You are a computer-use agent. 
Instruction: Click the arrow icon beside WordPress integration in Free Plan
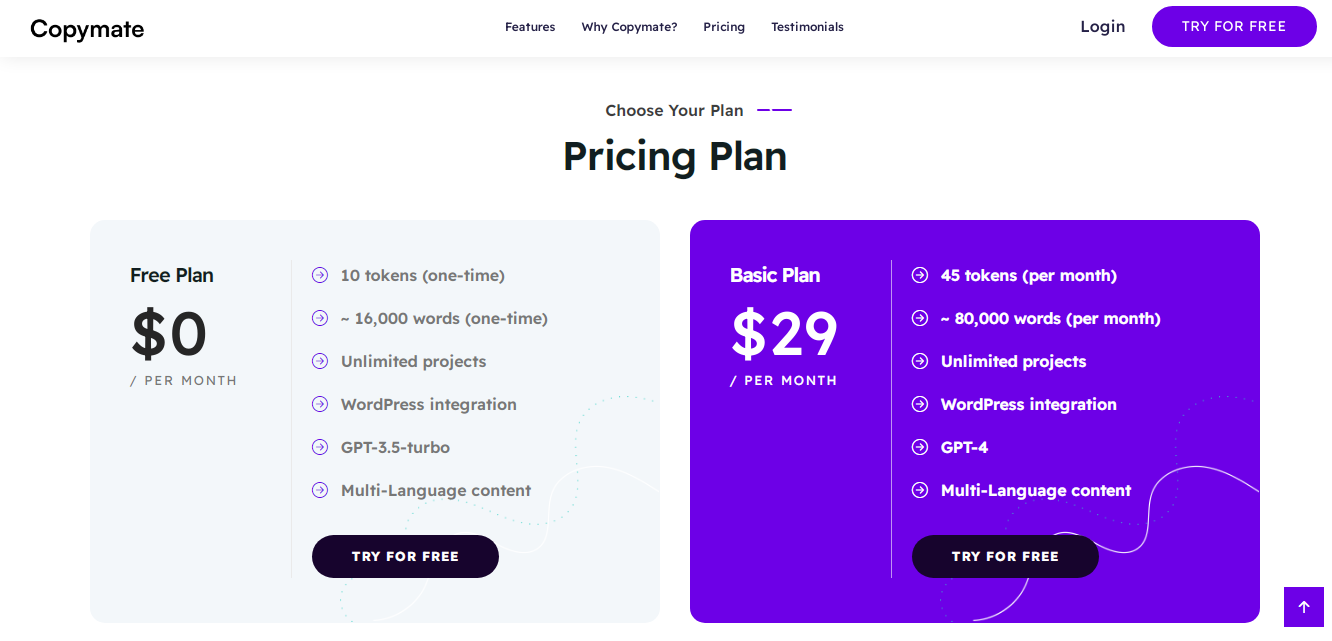pos(320,404)
